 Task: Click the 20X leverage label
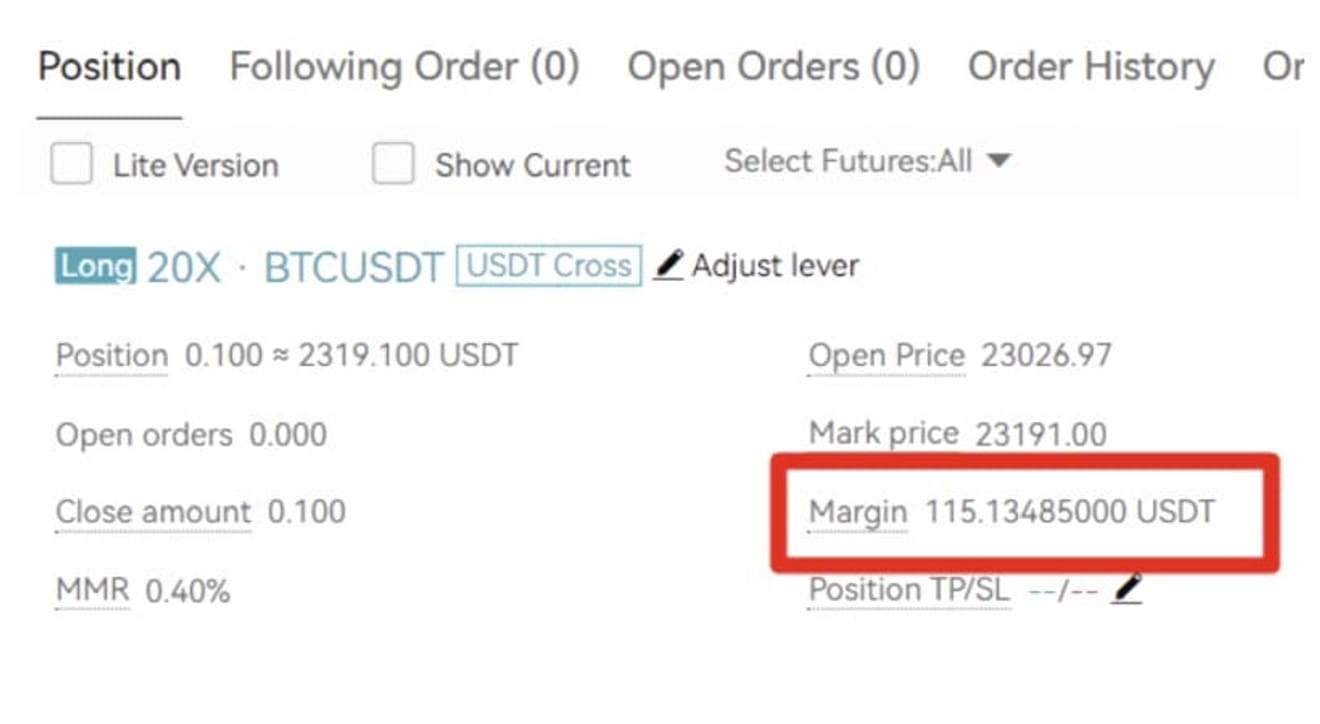[x=184, y=267]
